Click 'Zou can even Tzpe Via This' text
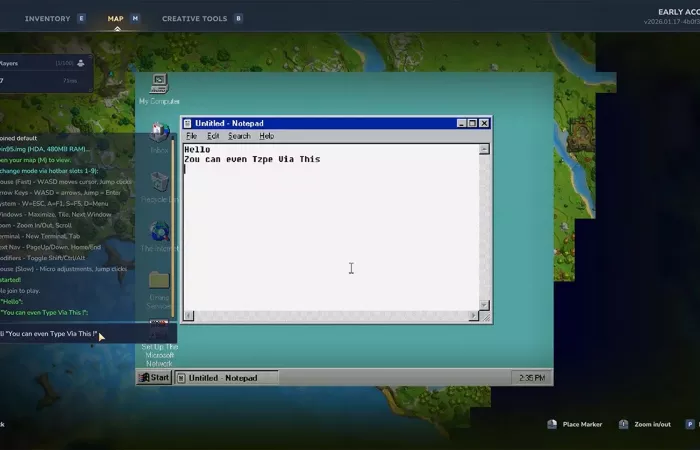 click(252, 159)
